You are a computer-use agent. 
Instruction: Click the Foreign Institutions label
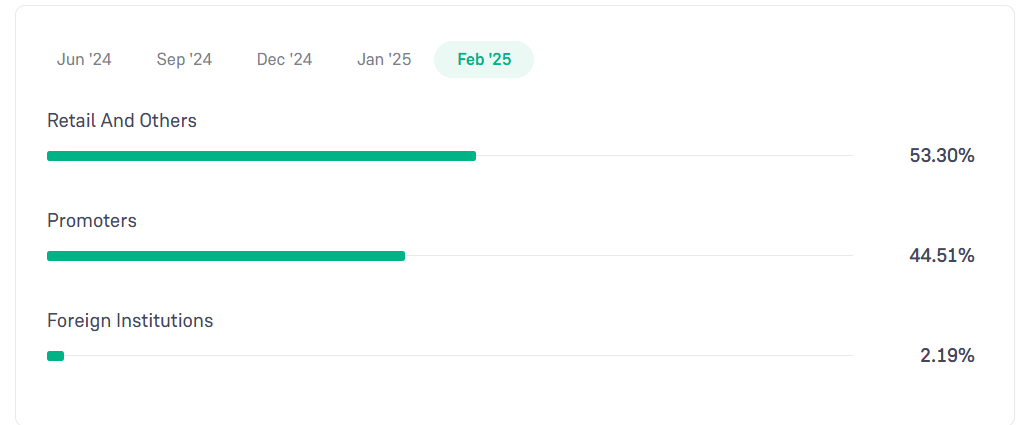[130, 321]
